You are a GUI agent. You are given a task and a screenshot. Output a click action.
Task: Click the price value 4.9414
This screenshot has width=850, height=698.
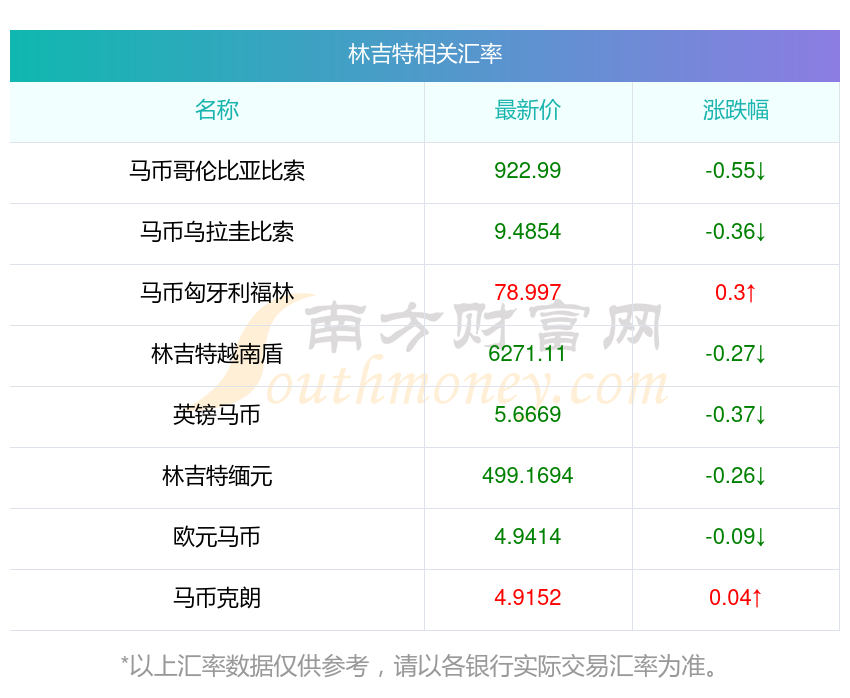527,537
